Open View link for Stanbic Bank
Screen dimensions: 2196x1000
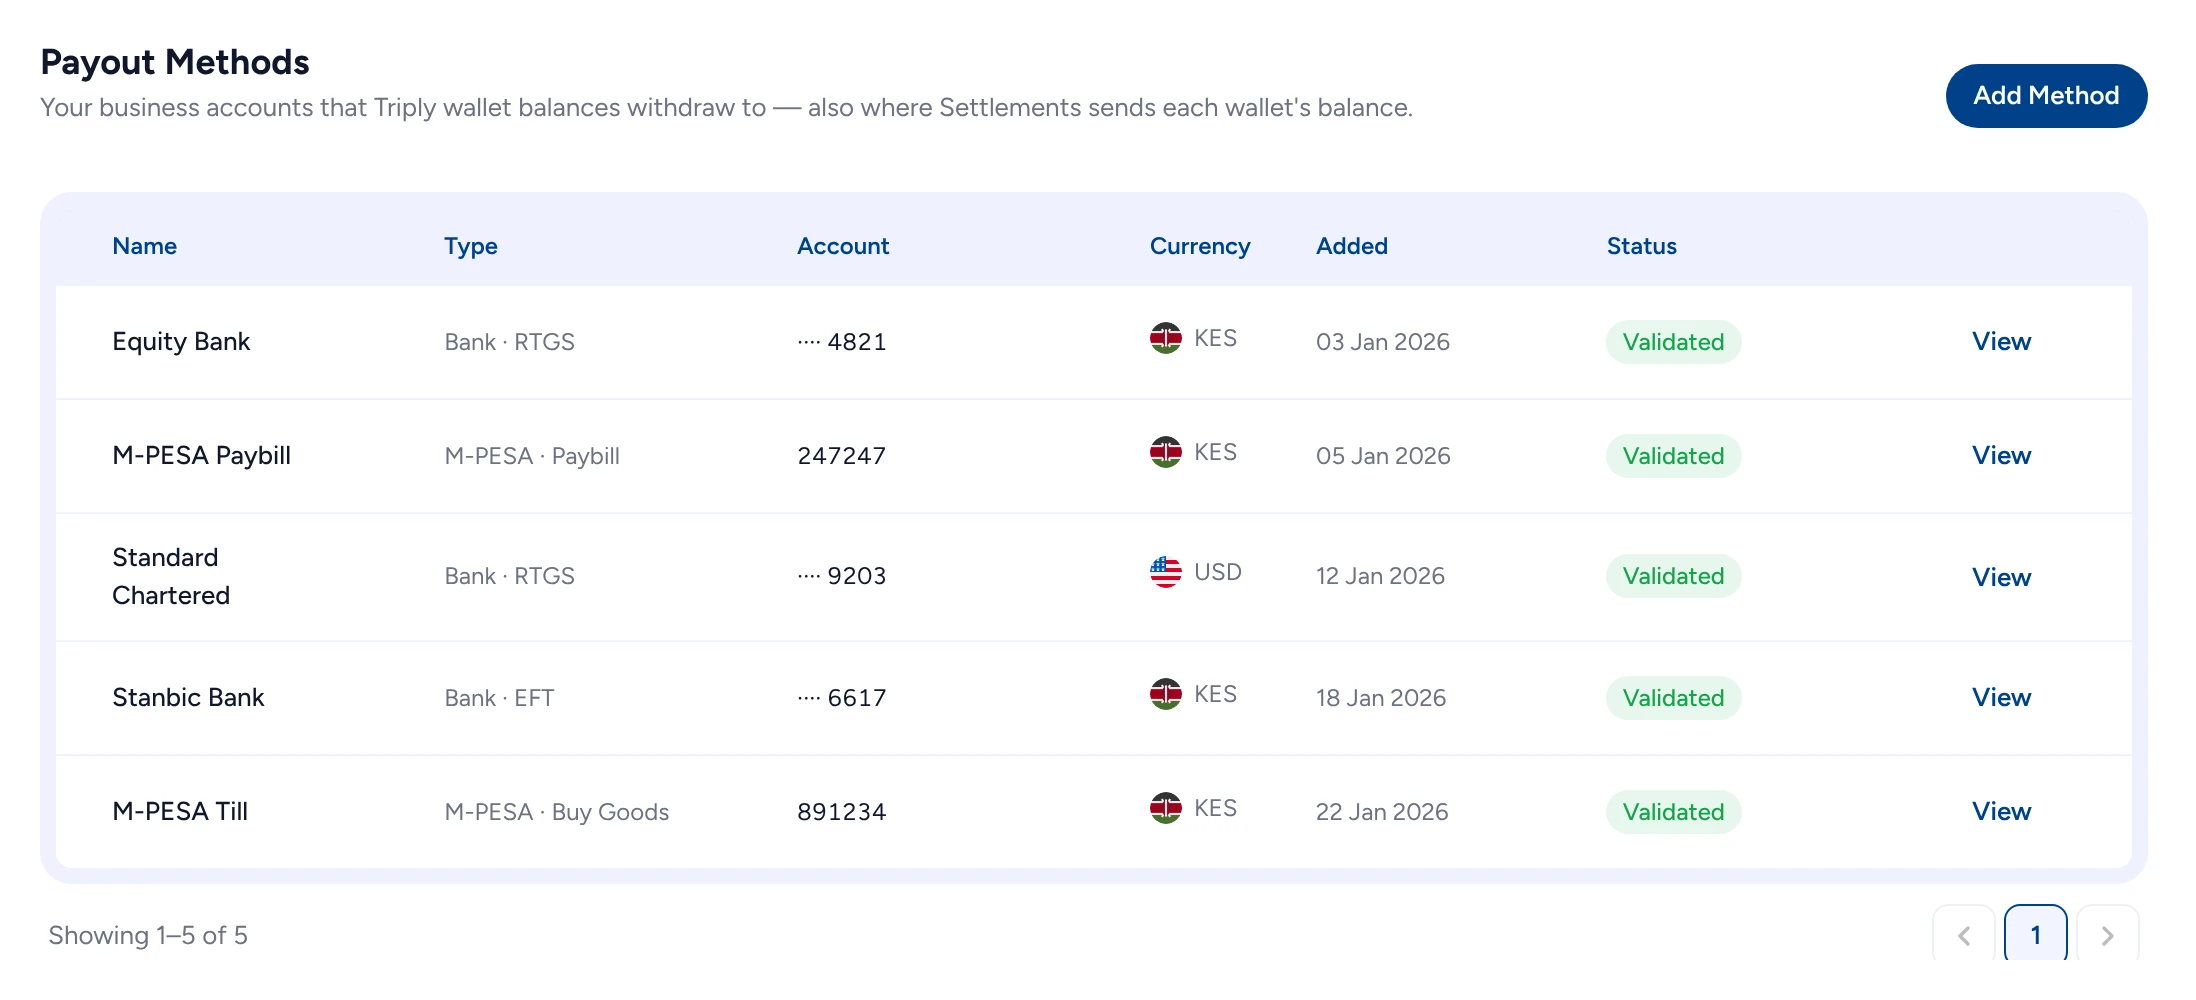pyautogui.click(x=2001, y=698)
